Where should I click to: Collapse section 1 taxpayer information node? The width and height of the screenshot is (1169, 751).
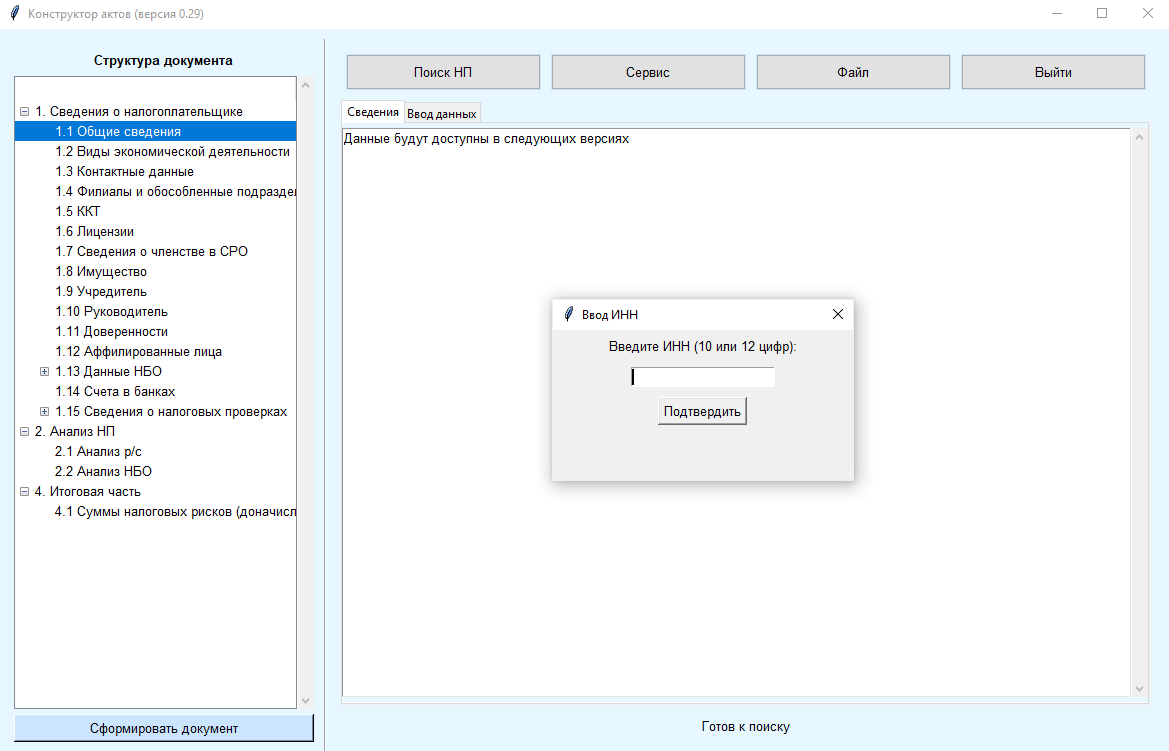coord(24,112)
